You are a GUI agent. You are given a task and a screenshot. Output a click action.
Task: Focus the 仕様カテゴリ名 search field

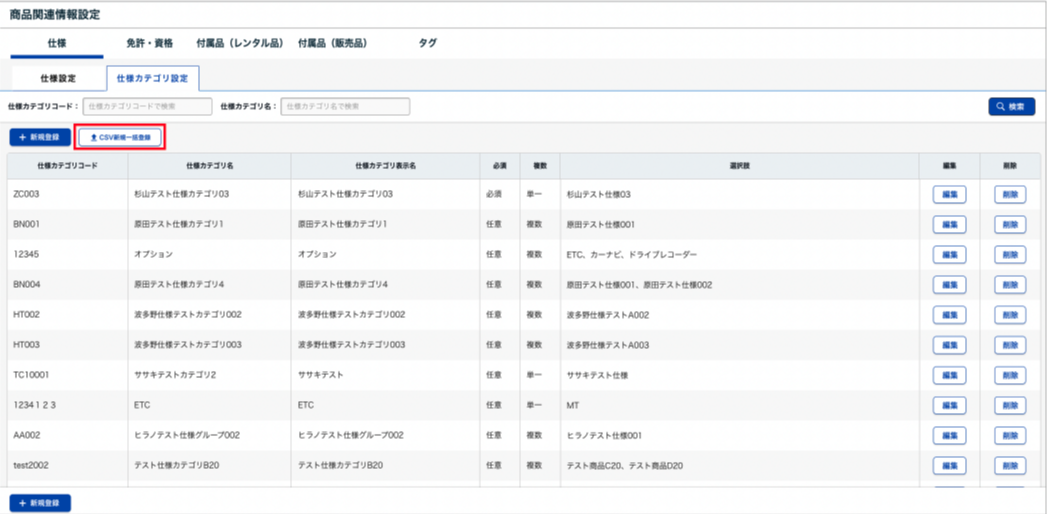345,106
